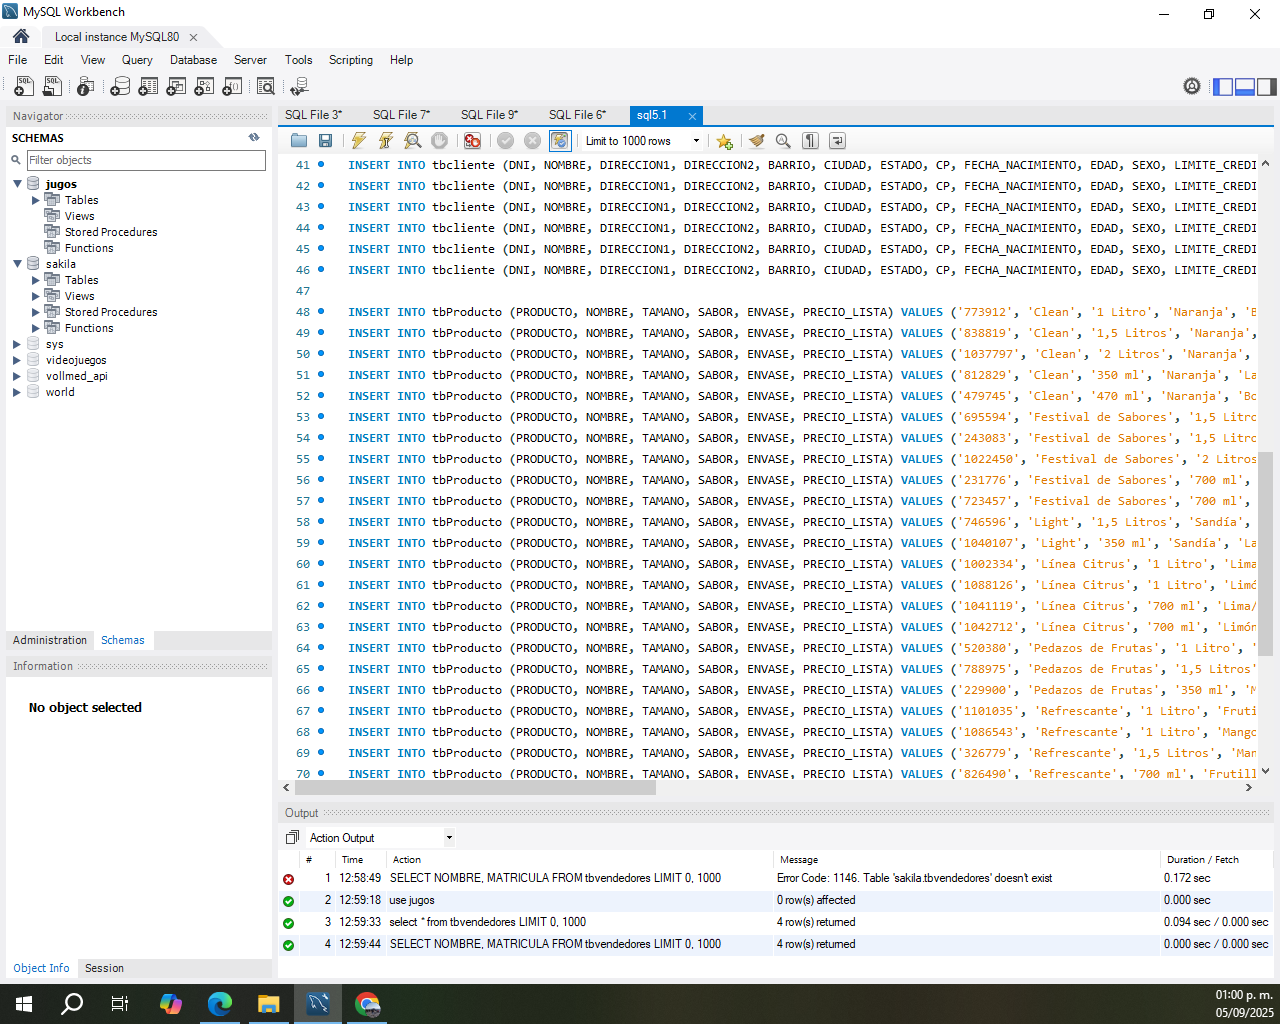
Task: Open the Query menu
Action: pyautogui.click(x=137, y=60)
